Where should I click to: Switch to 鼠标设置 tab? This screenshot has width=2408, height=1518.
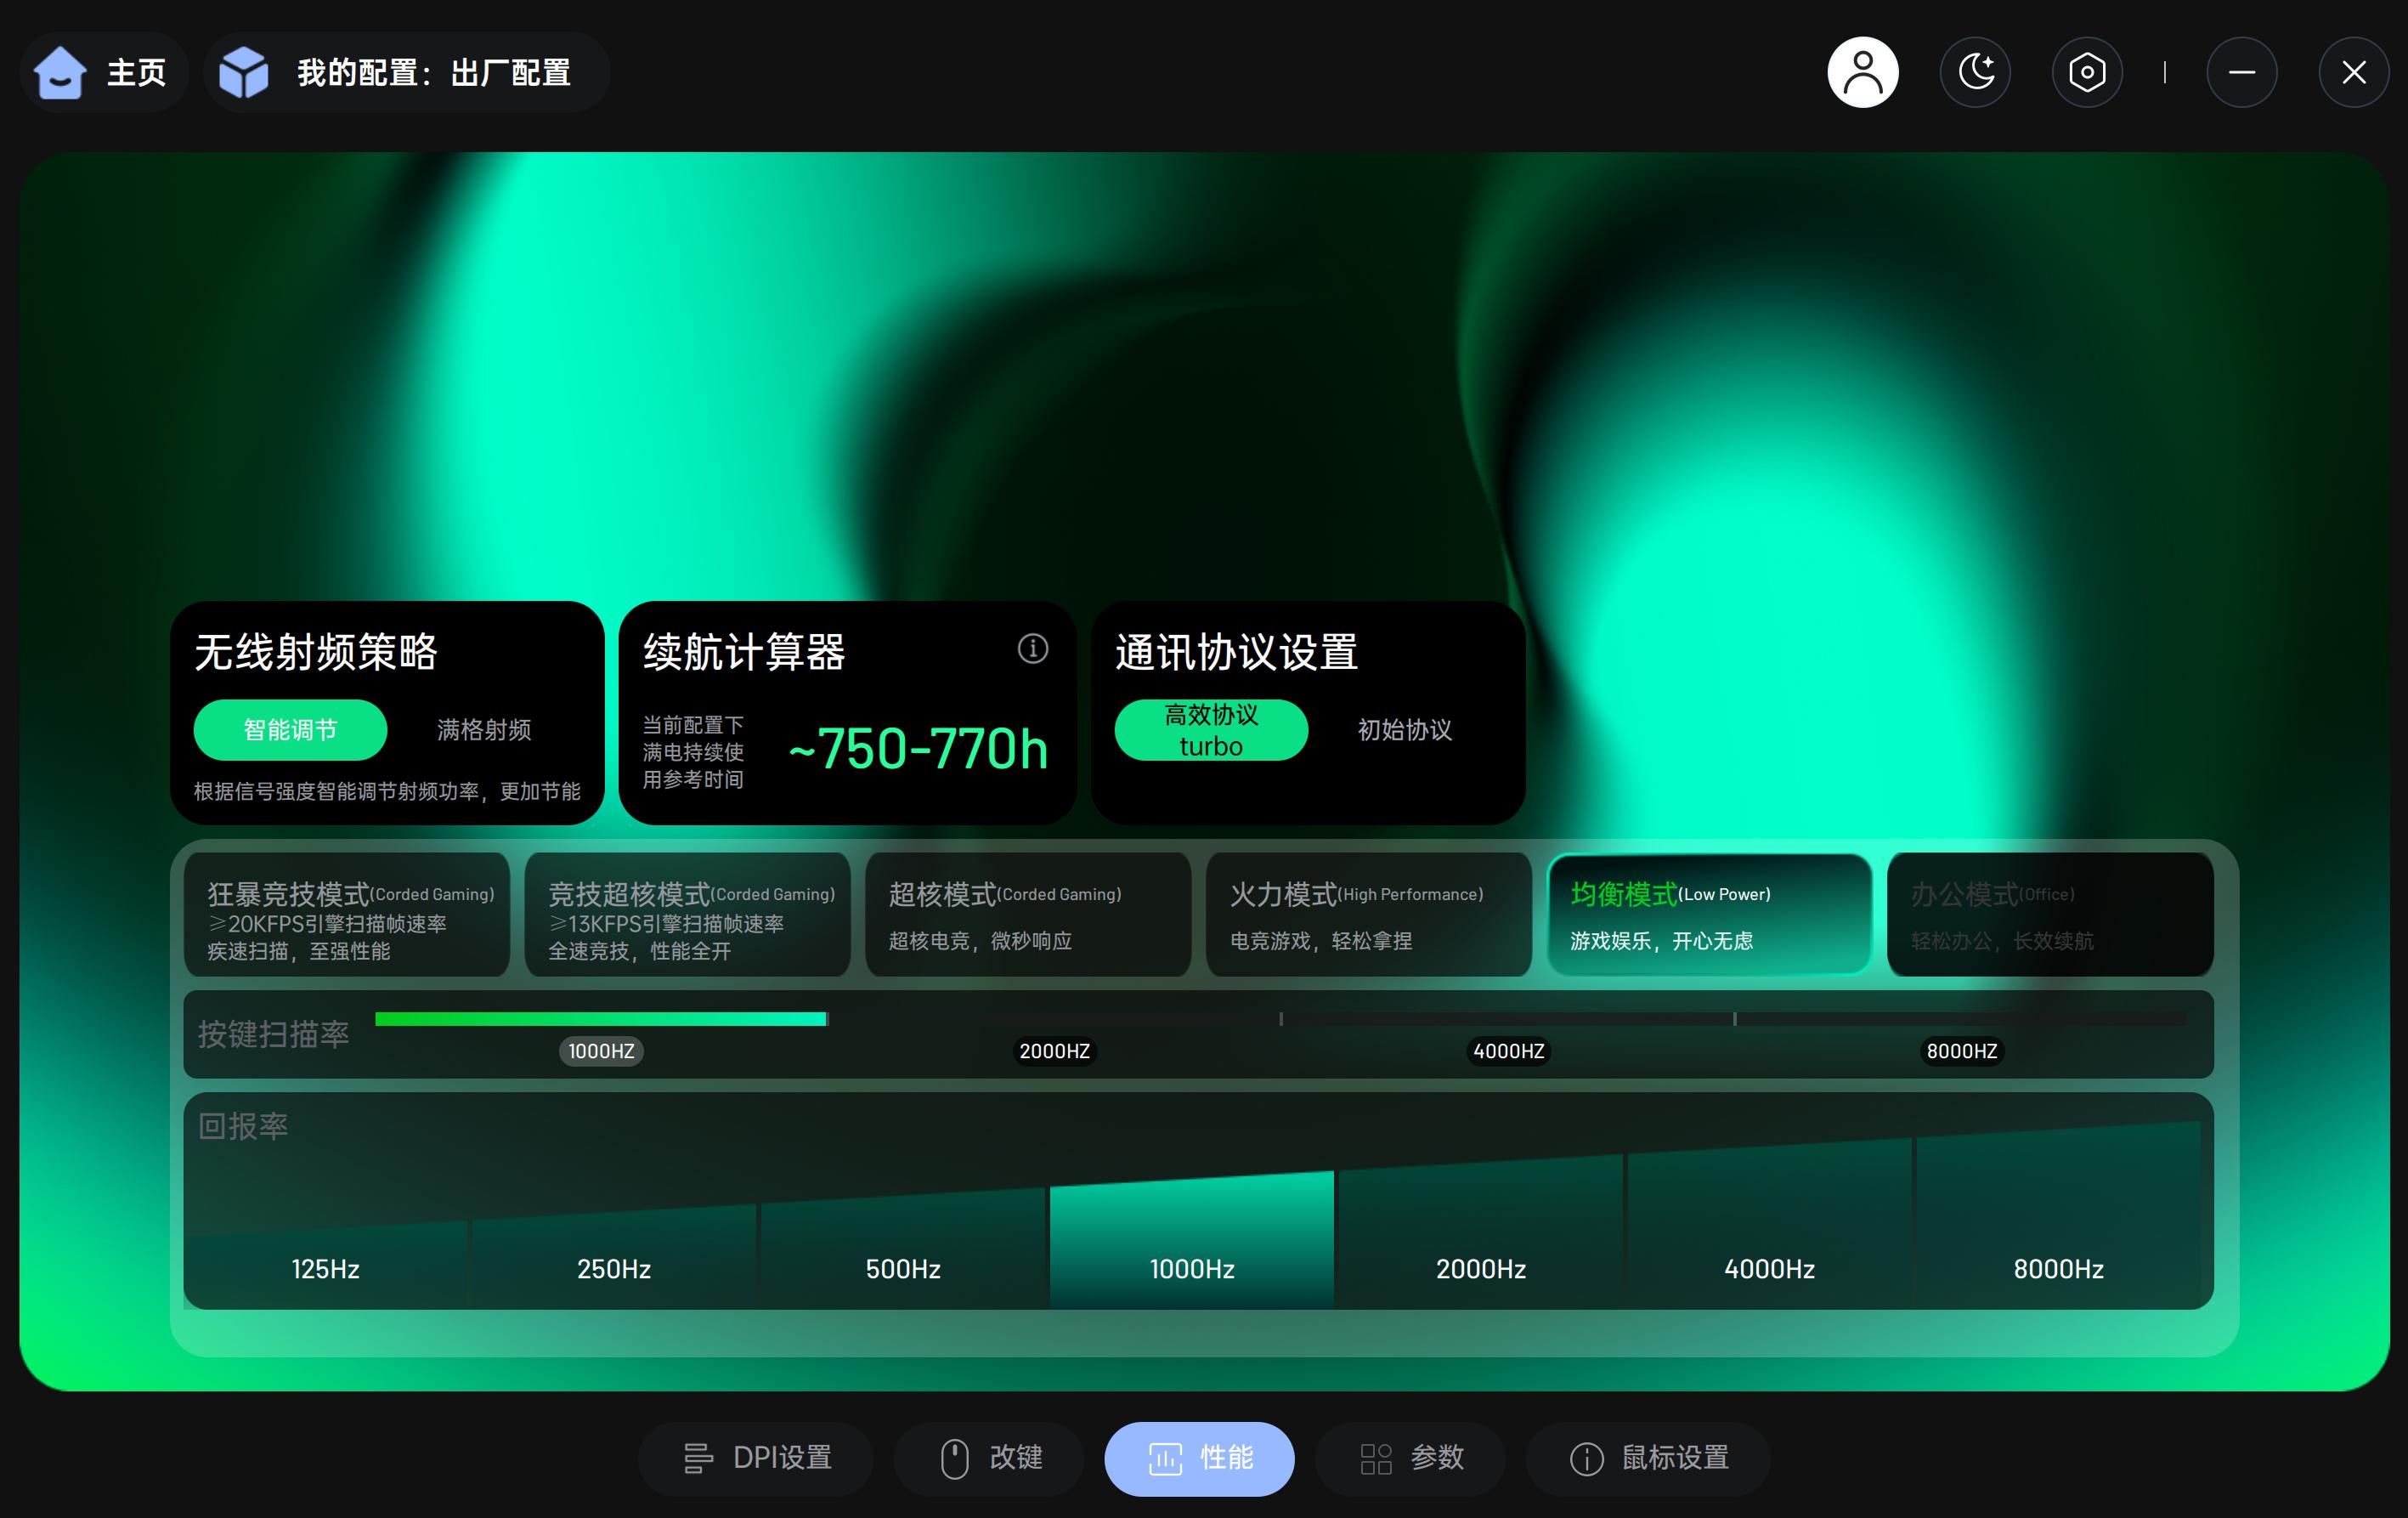(x=1648, y=1458)
